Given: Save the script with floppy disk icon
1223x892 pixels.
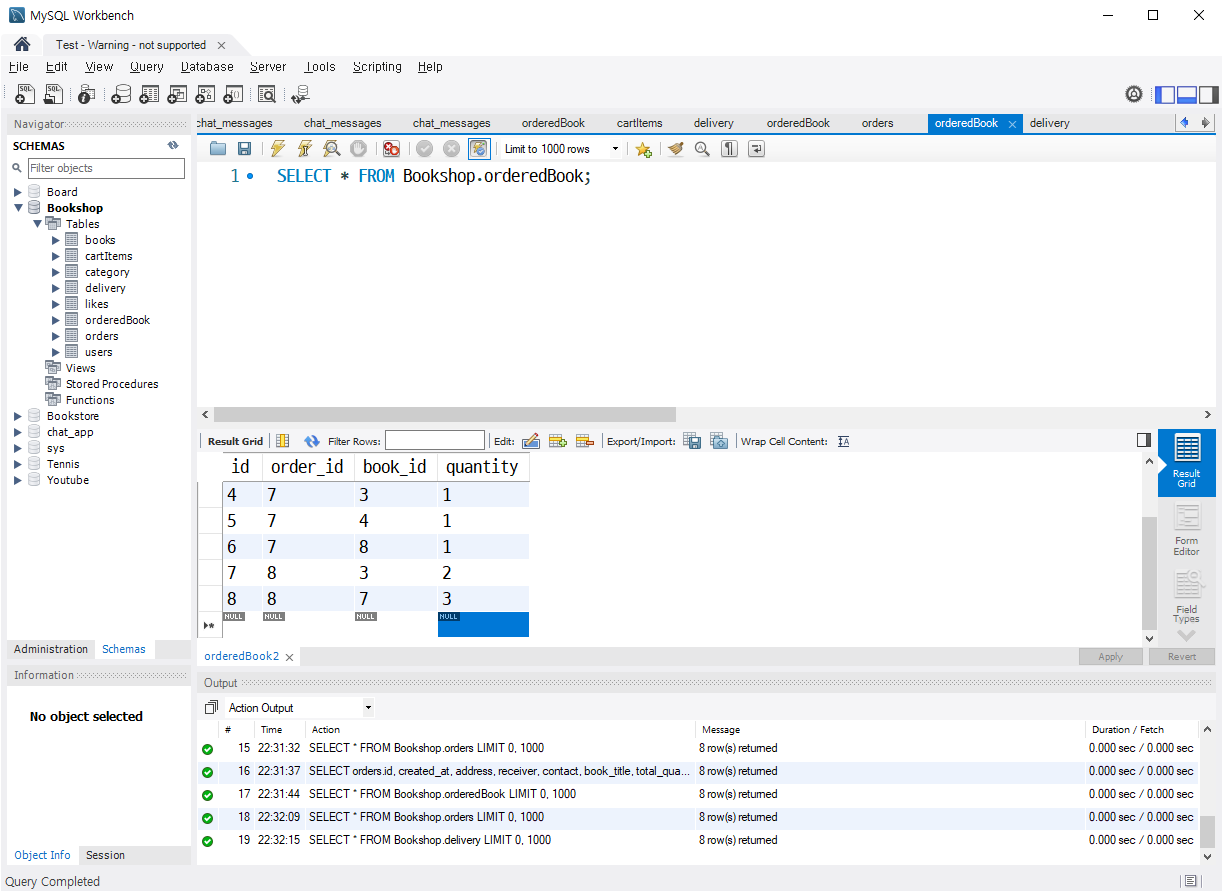Looking at the screenshot, I should point(244,149).
